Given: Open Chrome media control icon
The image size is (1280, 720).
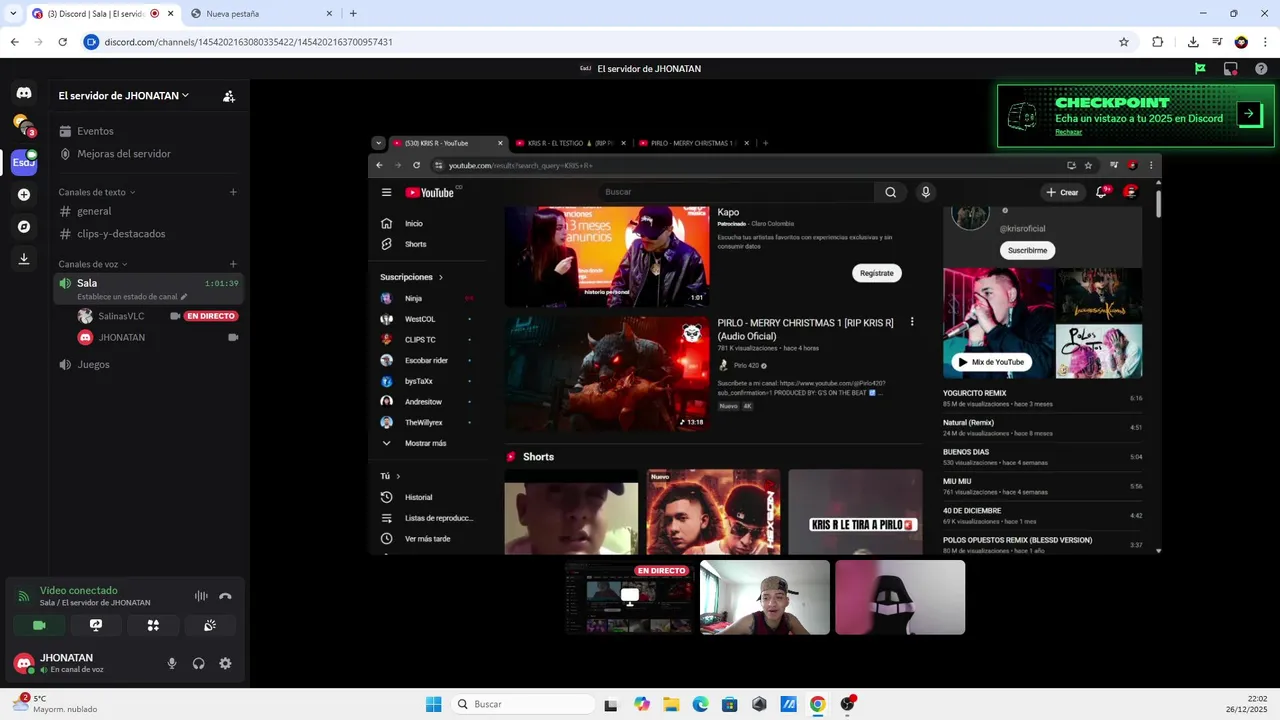Looking at the screenshot, I should pos(1217,42).
